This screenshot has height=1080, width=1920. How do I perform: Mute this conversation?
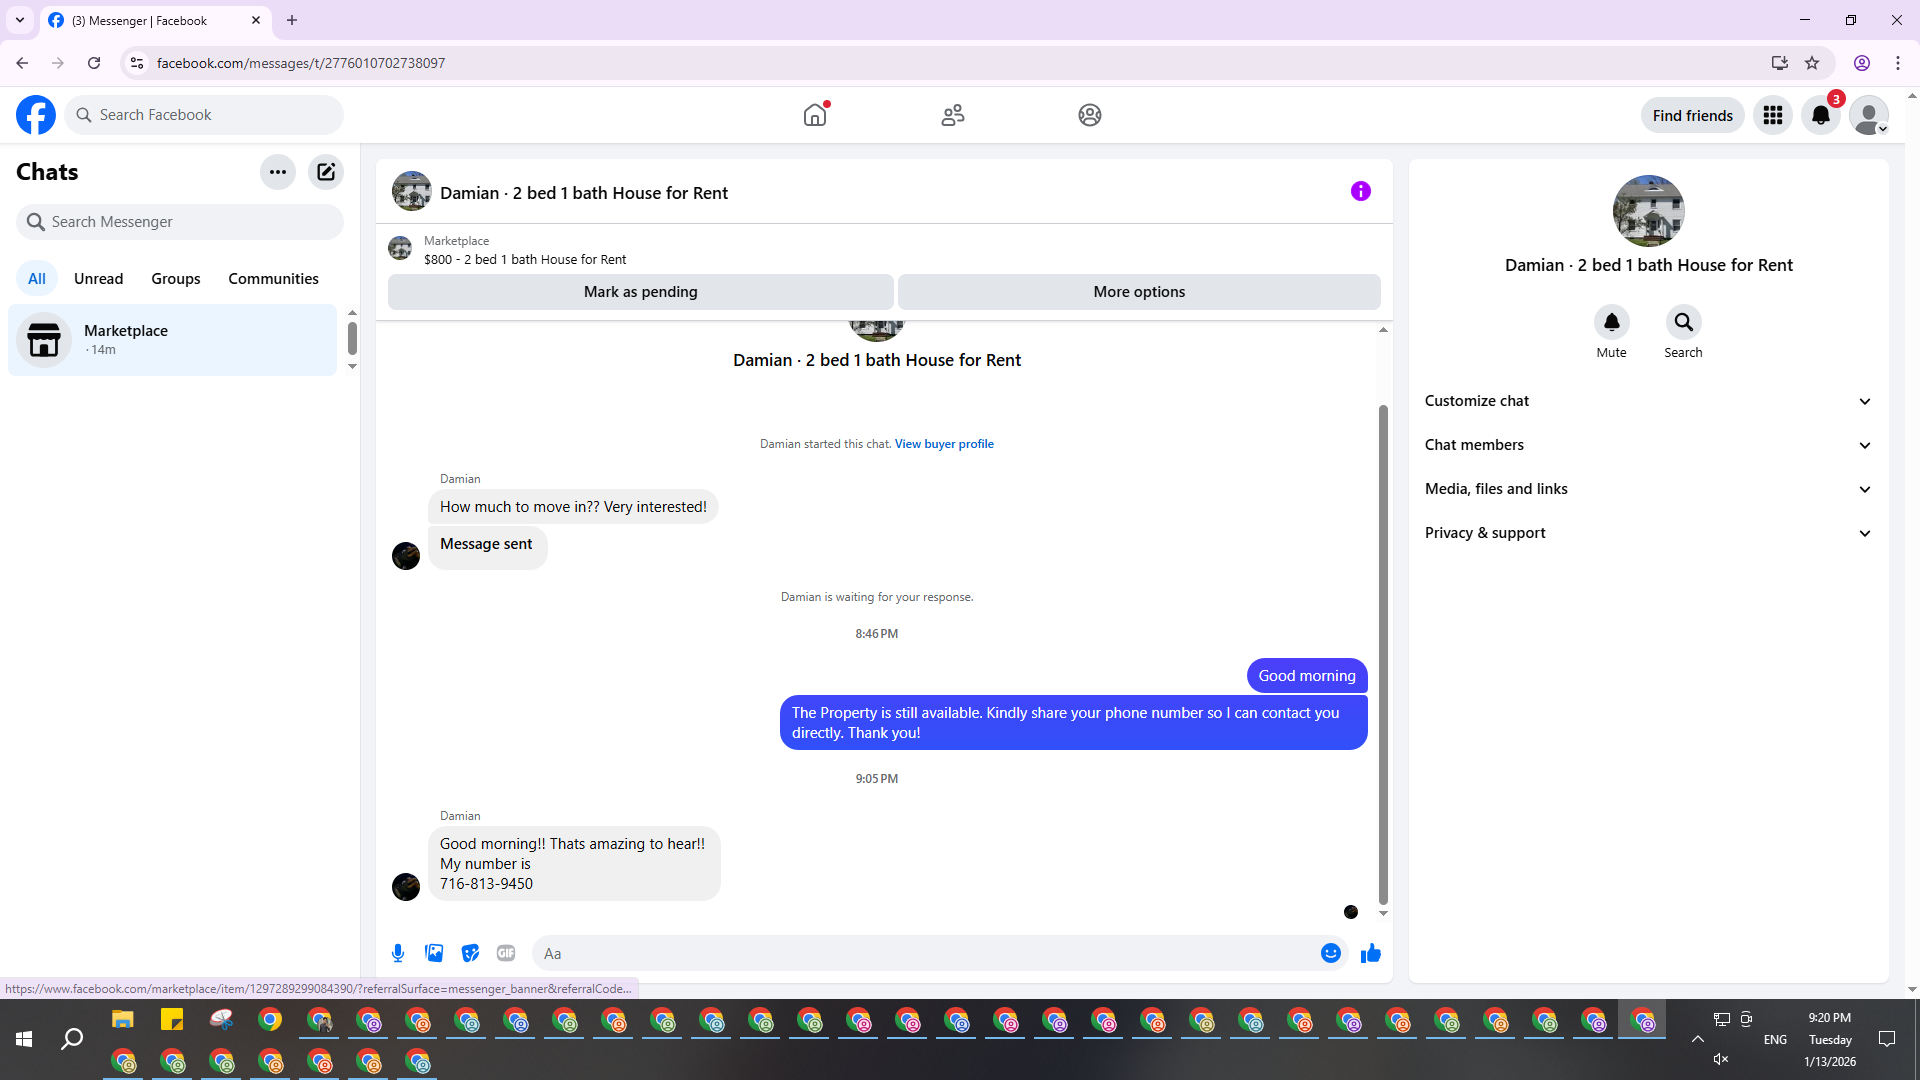[1611, 323]
